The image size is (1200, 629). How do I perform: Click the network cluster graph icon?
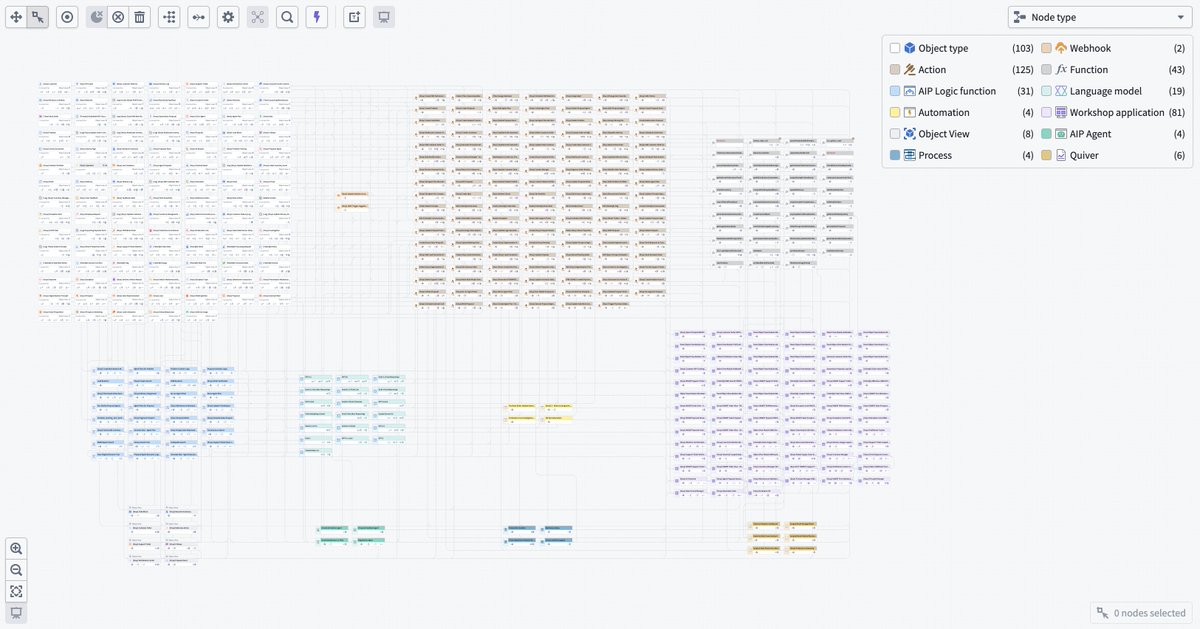[x=258, y=17]
